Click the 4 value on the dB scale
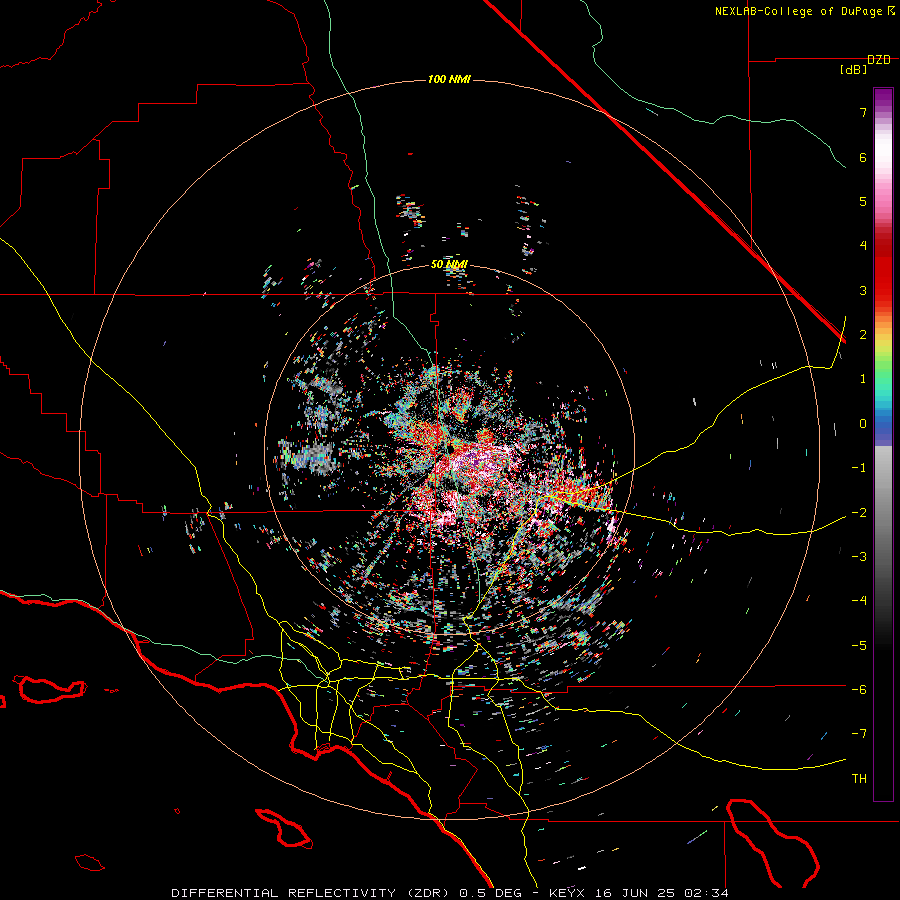Screen dimensions: 900x900 pos(863,246)
